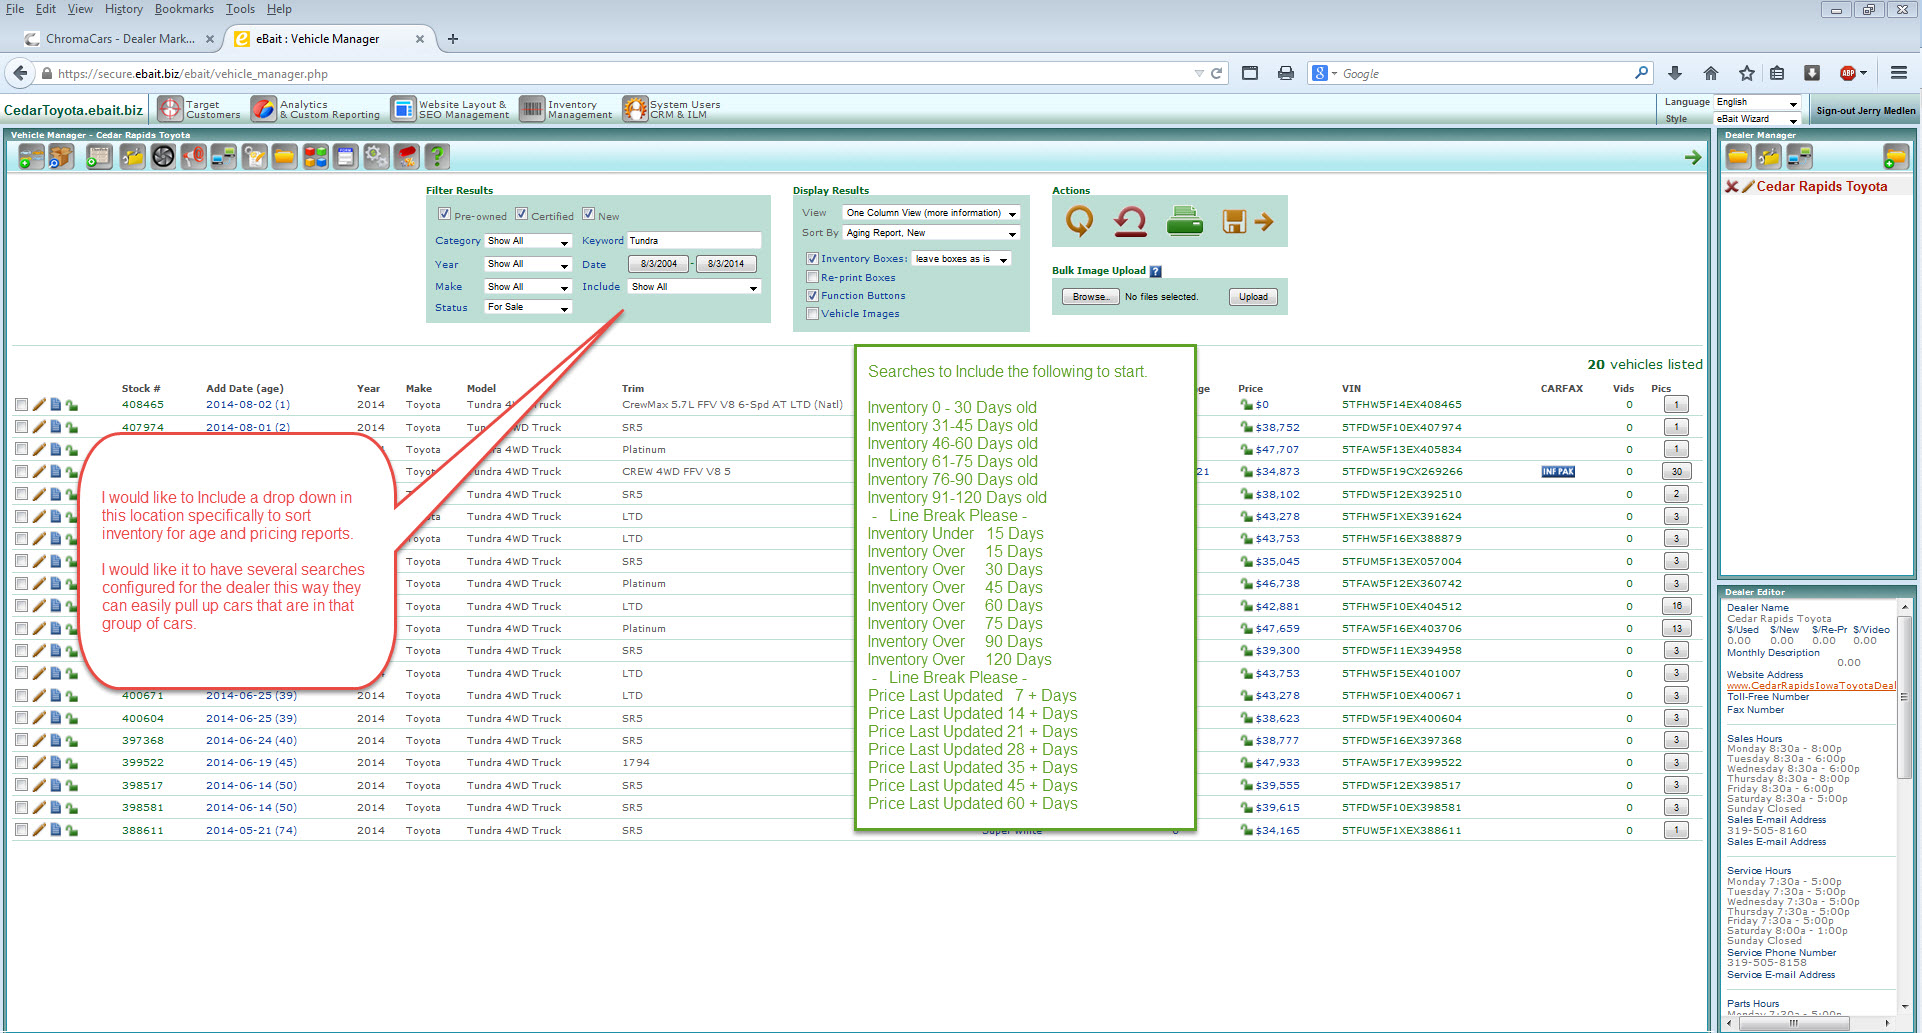Click the orange refresh action icon
This screenshot has width=1922, height=1033.
[x=1079, y=221]
